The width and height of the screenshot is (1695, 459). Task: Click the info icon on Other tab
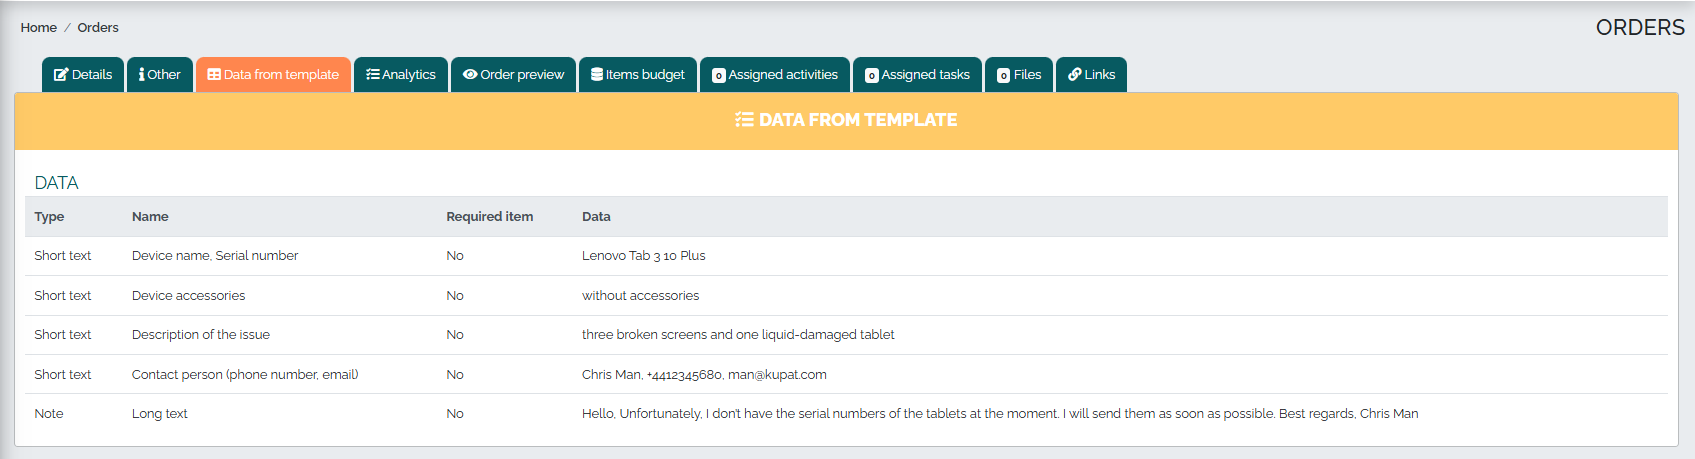[x=142, y=75]
